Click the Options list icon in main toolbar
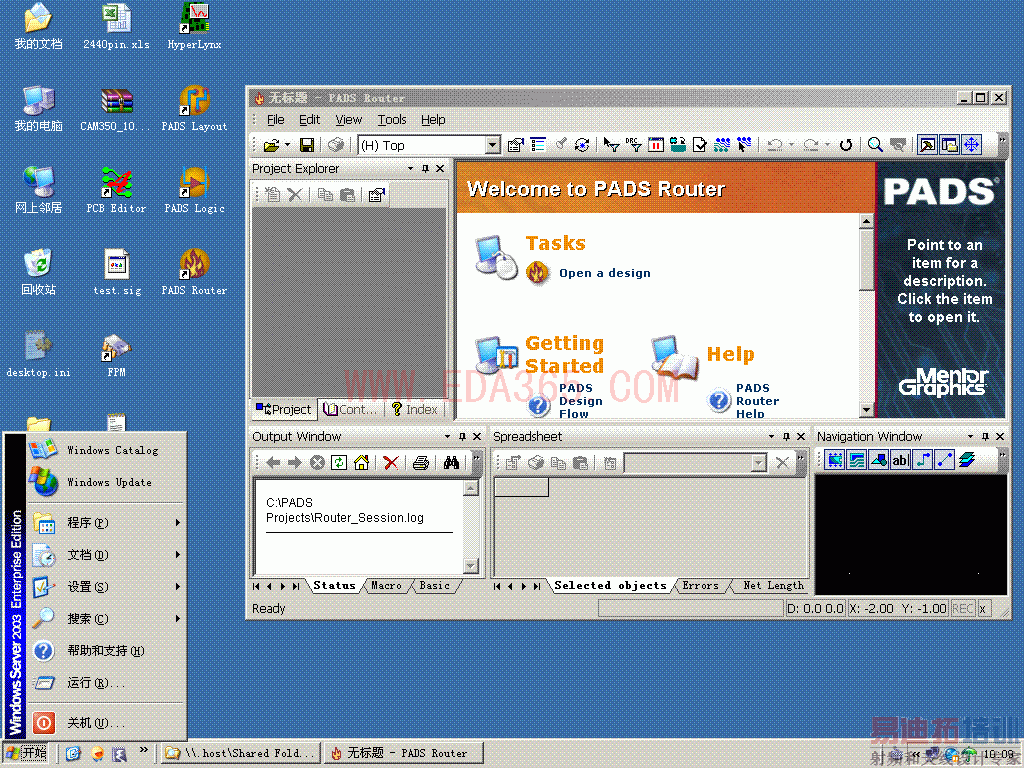 coord(538,145)
